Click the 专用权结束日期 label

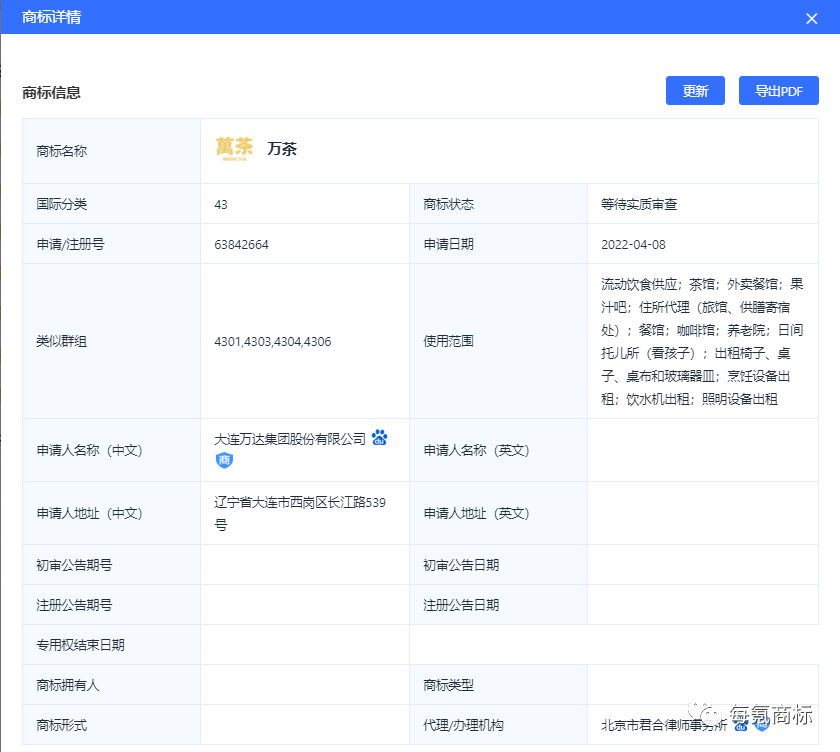(80, 645)
